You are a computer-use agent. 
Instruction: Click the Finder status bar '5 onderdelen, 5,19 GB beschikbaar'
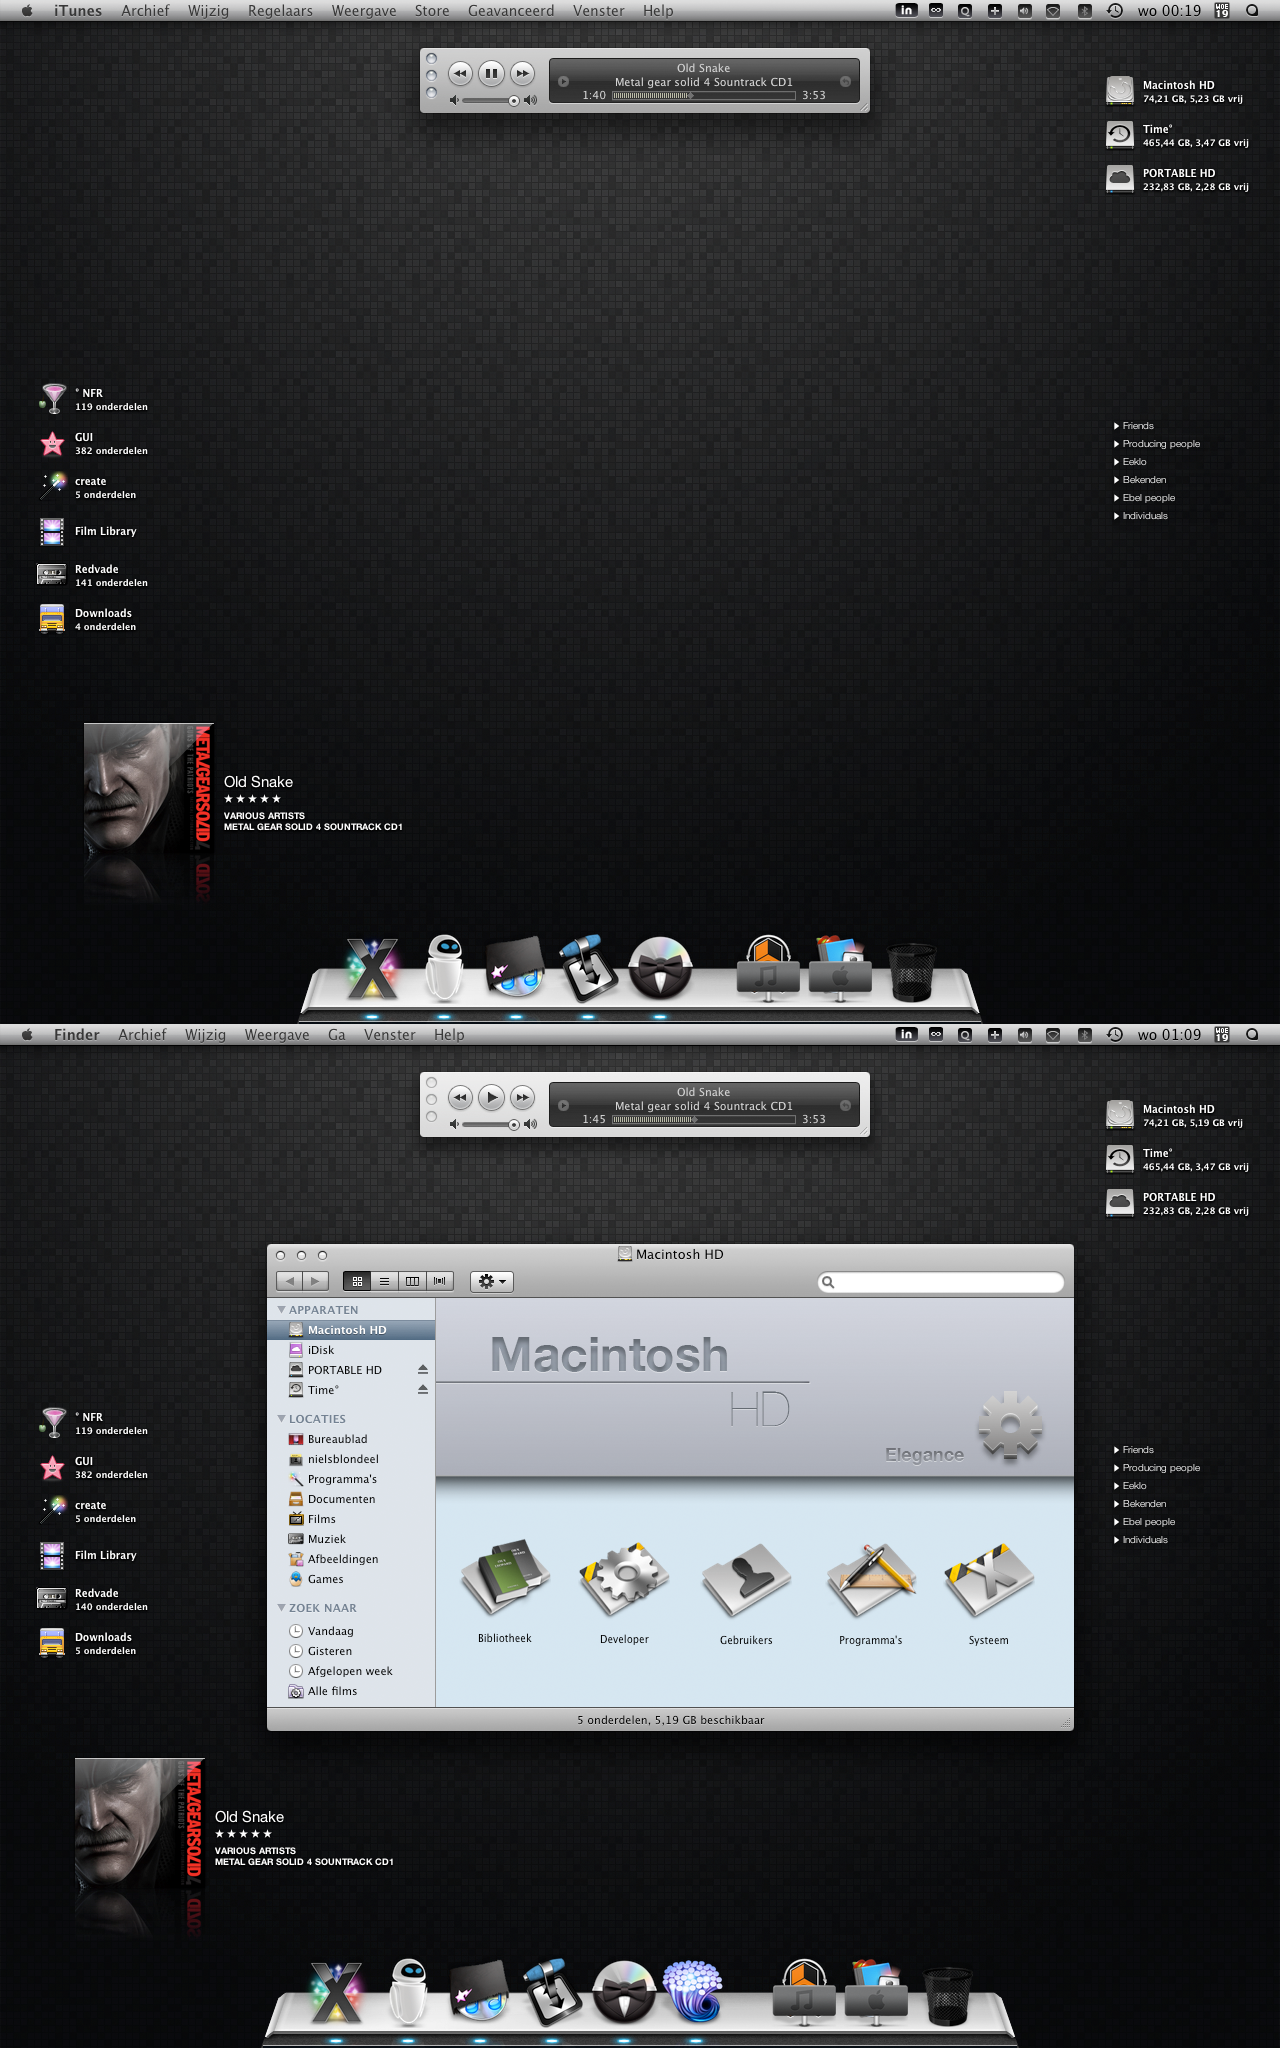[x=670, y=1720]
